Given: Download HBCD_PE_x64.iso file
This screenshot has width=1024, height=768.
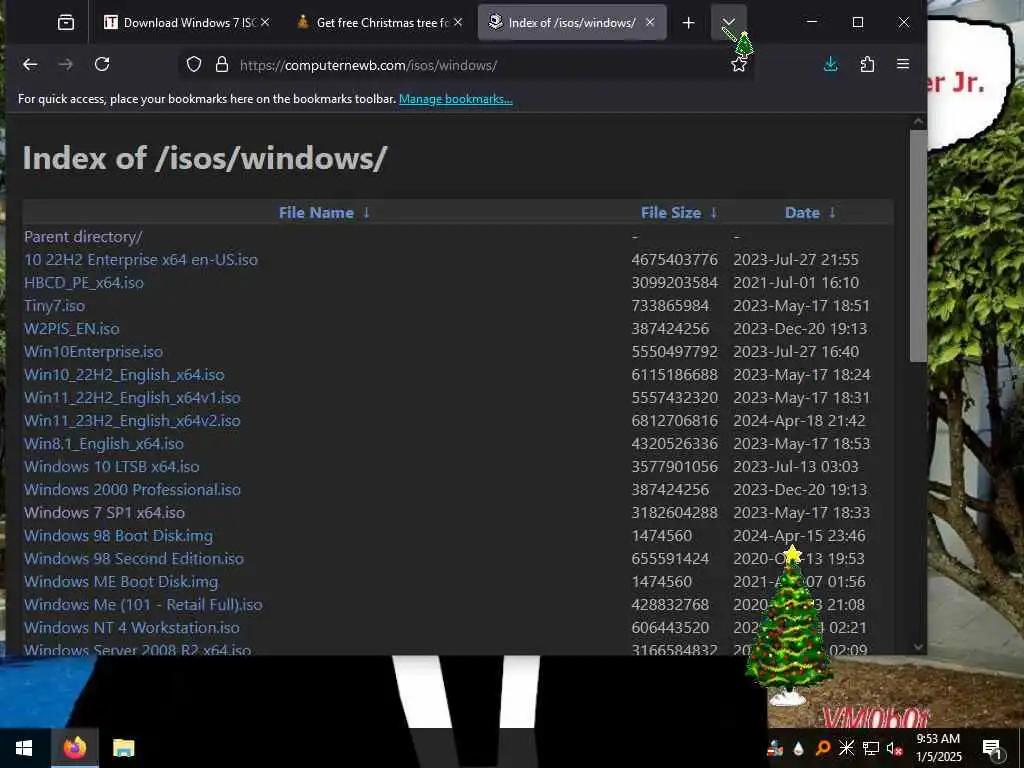Looking at the screenshot, I should tap(84, 283).
